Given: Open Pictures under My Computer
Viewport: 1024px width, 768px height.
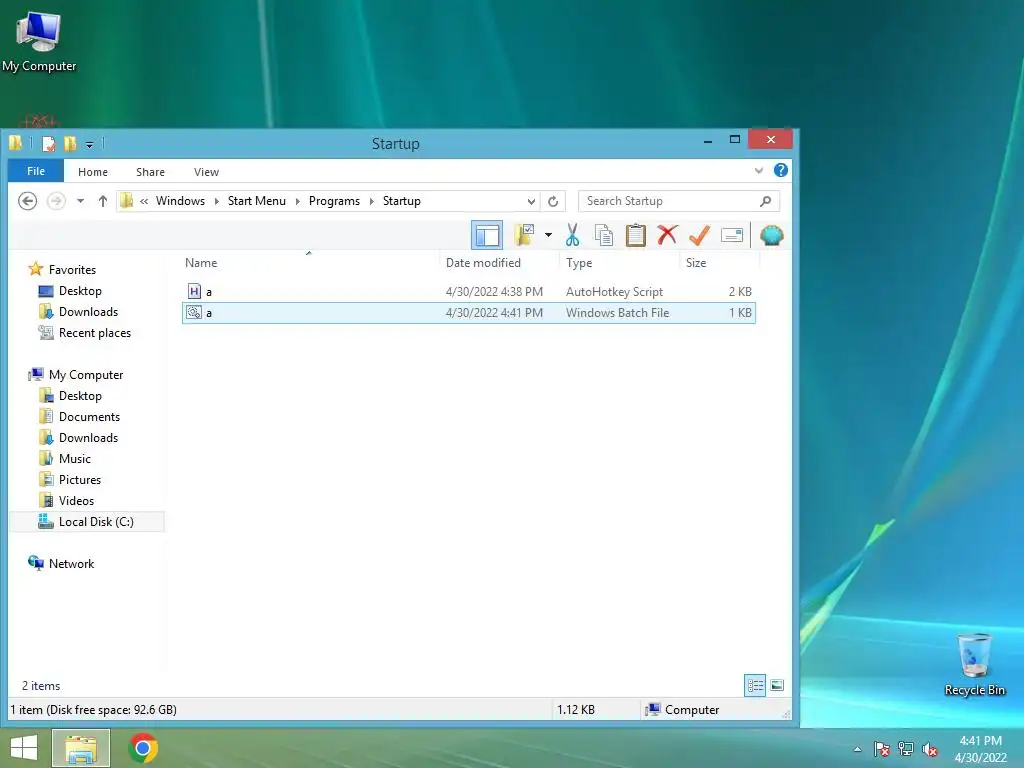Looking at the screenshot, I should tap(70, 479).
